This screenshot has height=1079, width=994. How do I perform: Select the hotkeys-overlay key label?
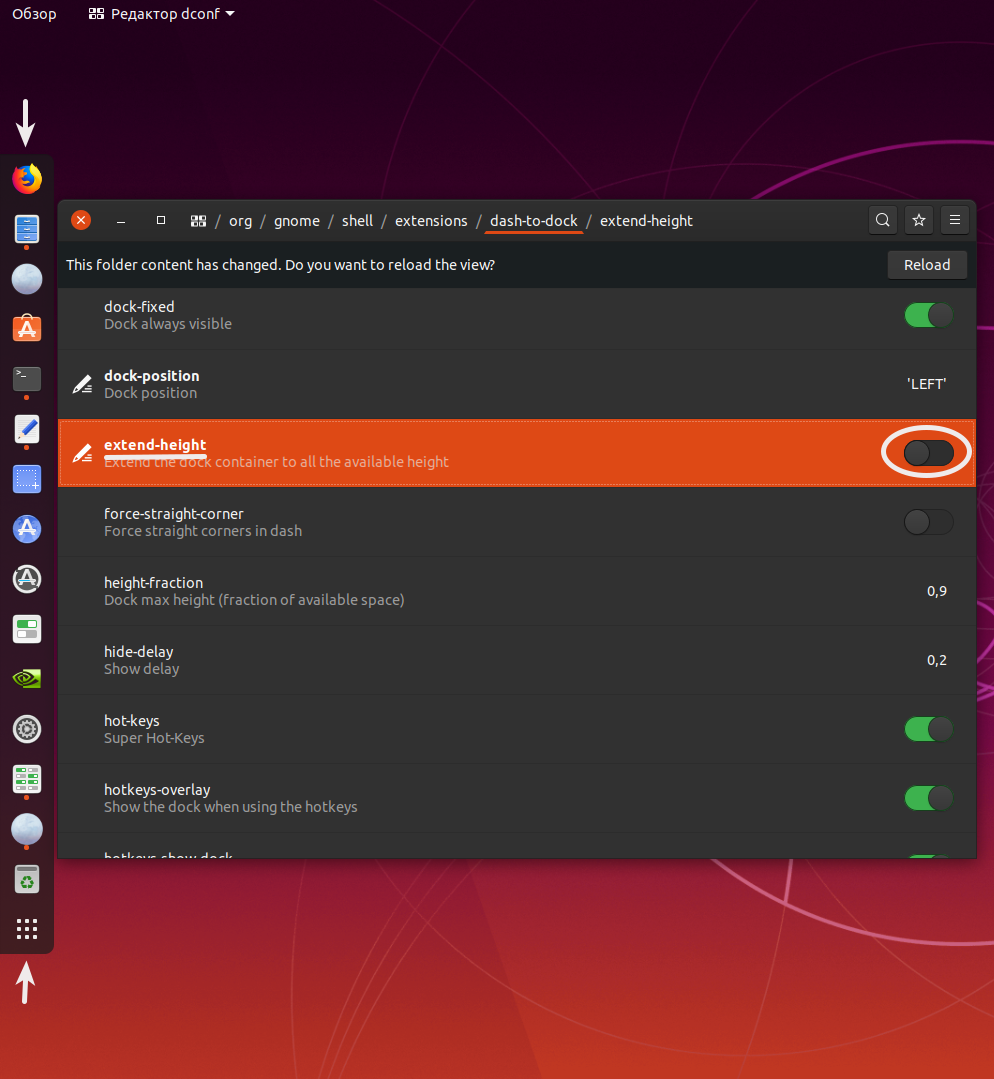coord(157,790)
